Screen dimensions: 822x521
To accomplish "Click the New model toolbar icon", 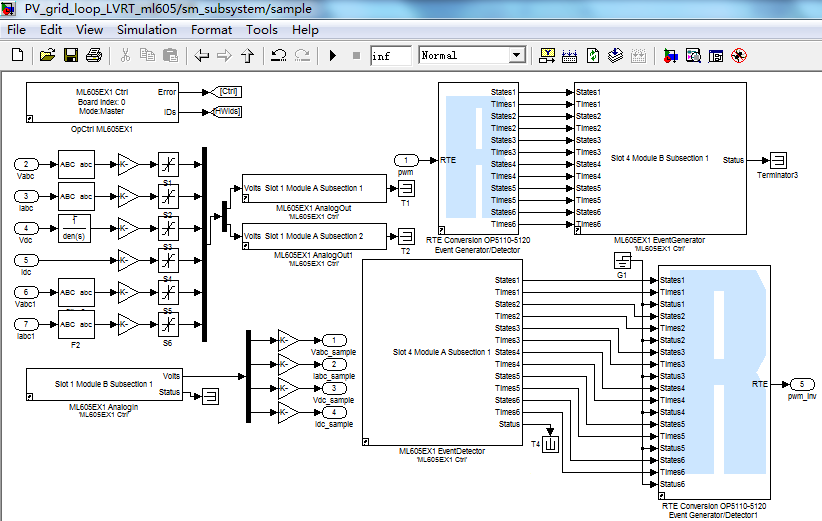I will coord(16,56).
